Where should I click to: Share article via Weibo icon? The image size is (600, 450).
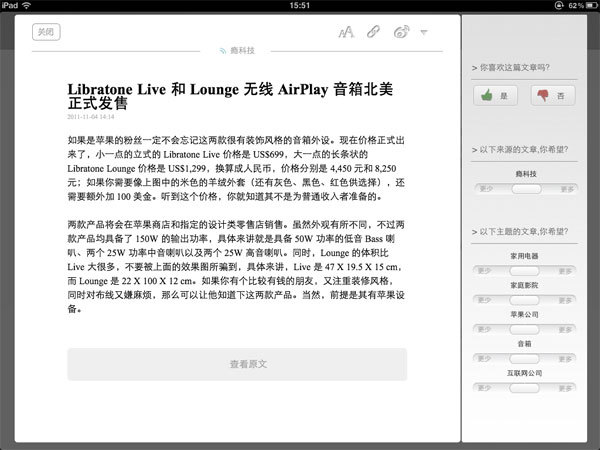[401, 32]
